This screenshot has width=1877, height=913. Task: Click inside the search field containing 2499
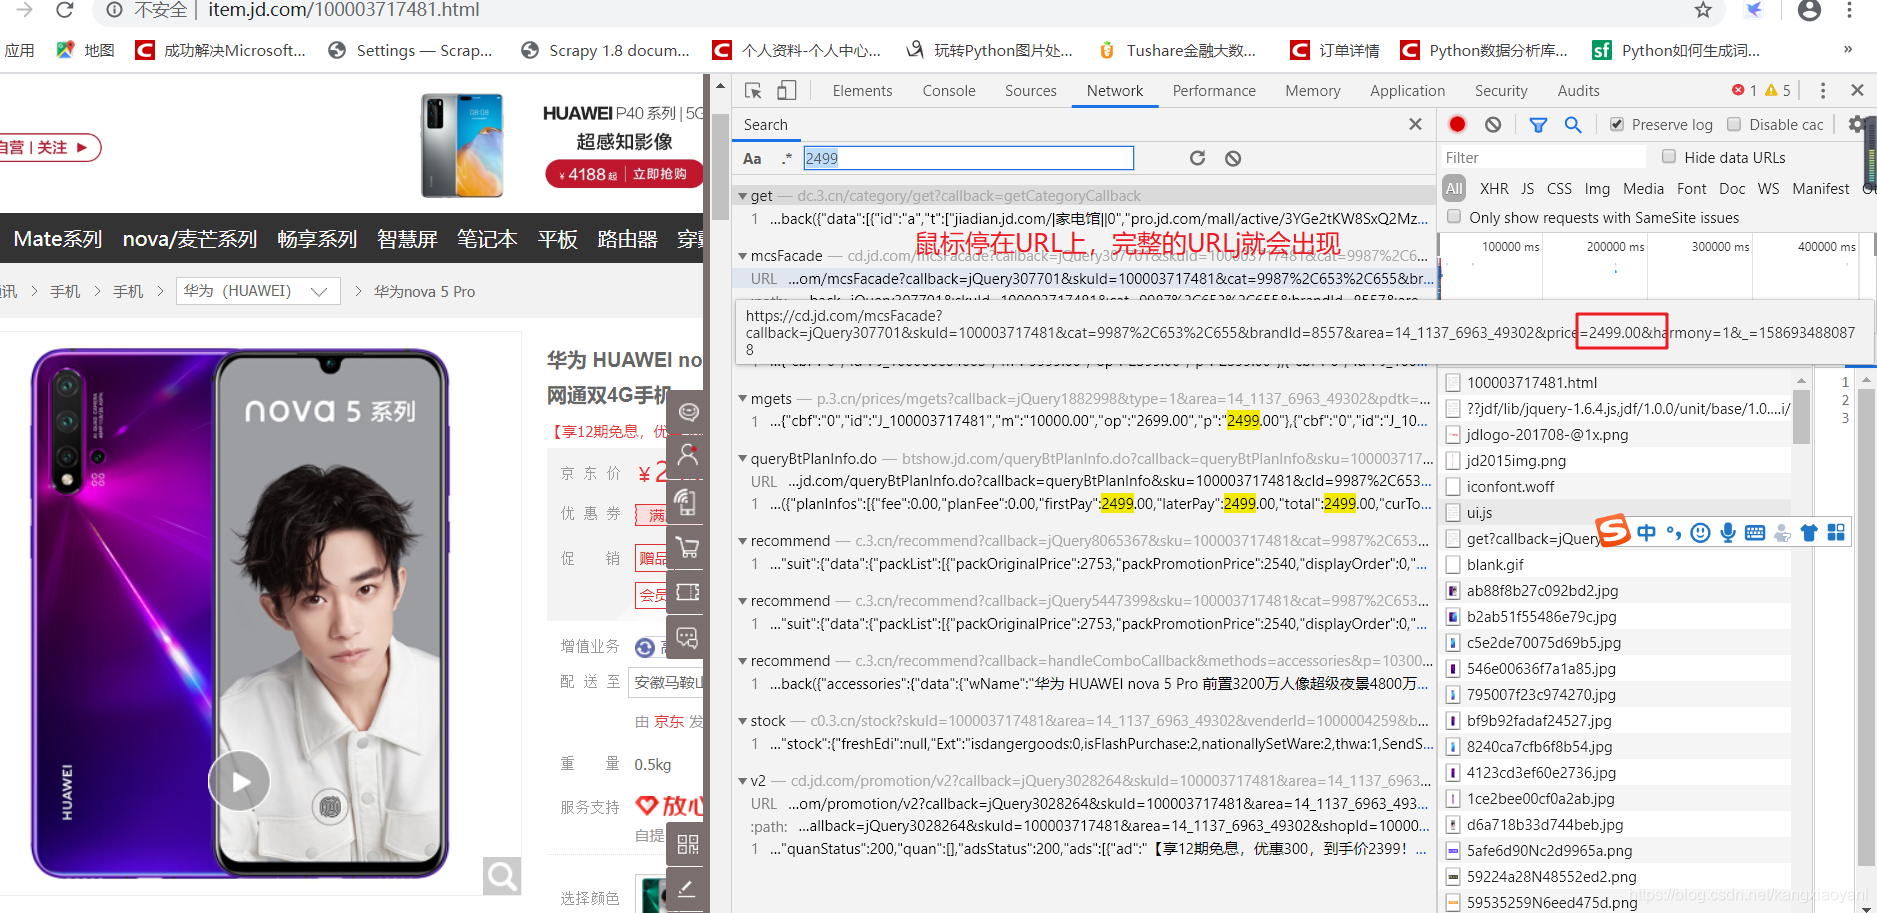point(968,158)
